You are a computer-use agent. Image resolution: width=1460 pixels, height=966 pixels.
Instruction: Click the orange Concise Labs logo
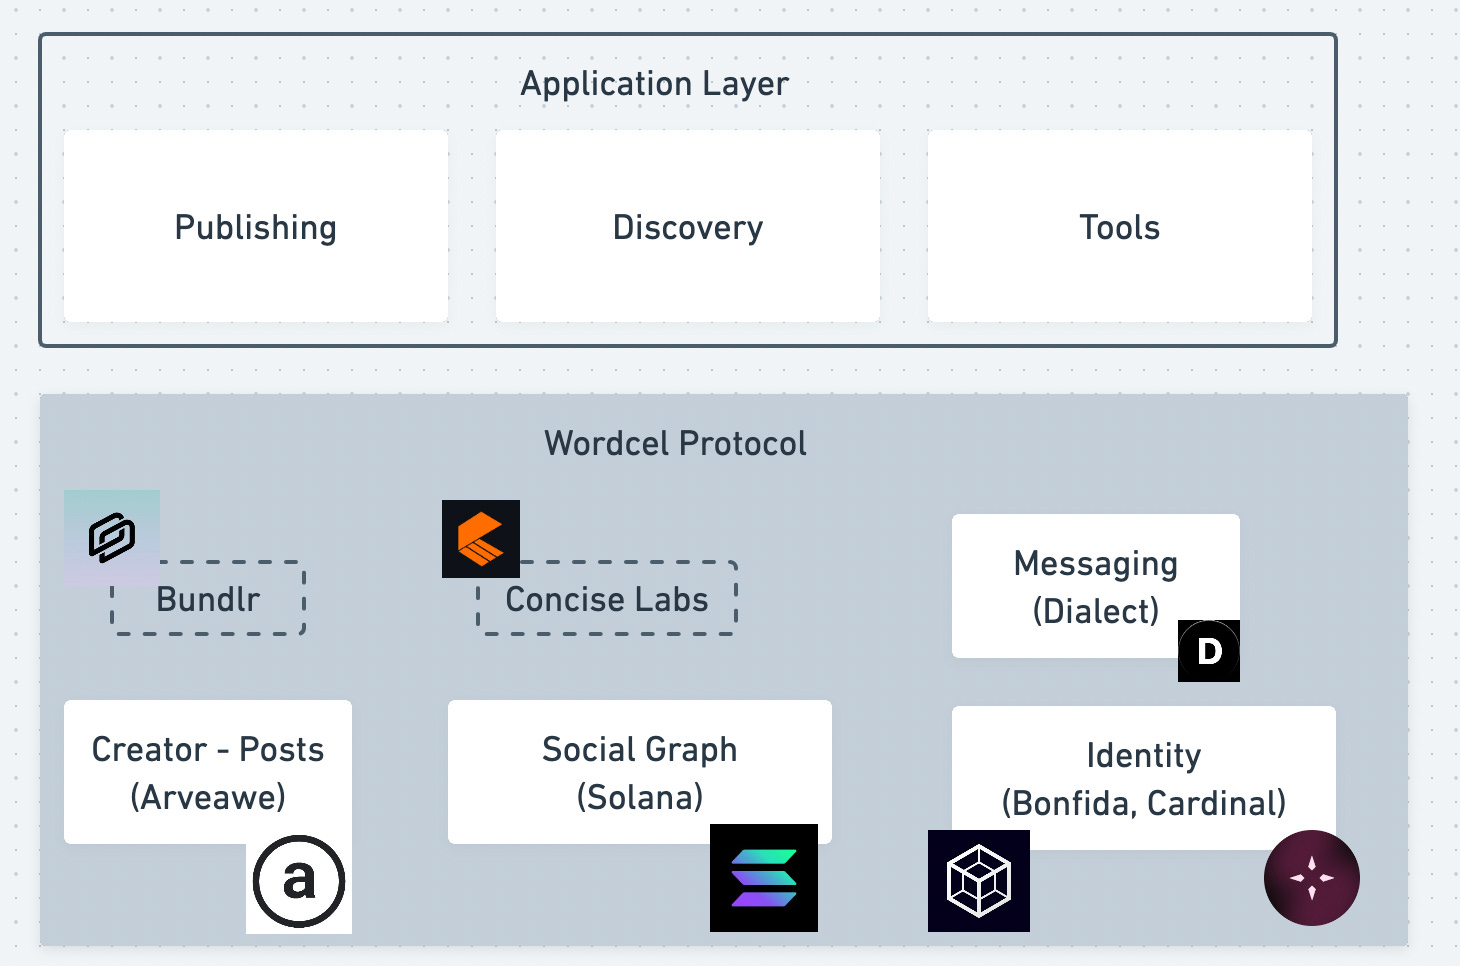click(x=481, y=539)
